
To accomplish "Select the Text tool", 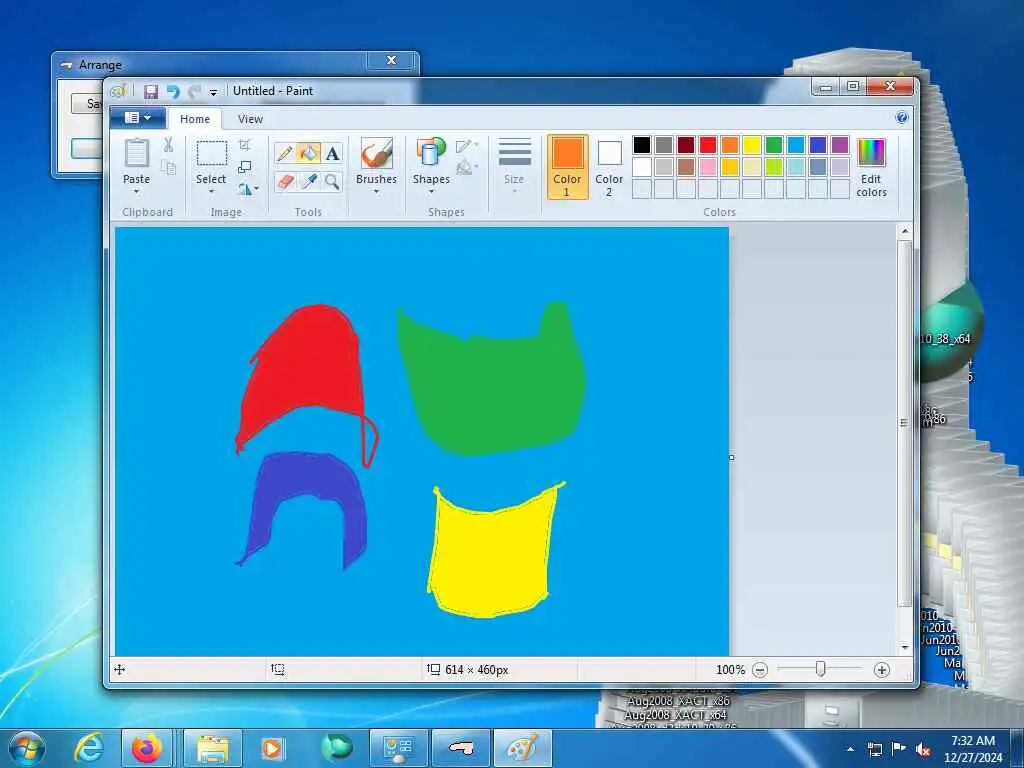I will click(332, 153).
